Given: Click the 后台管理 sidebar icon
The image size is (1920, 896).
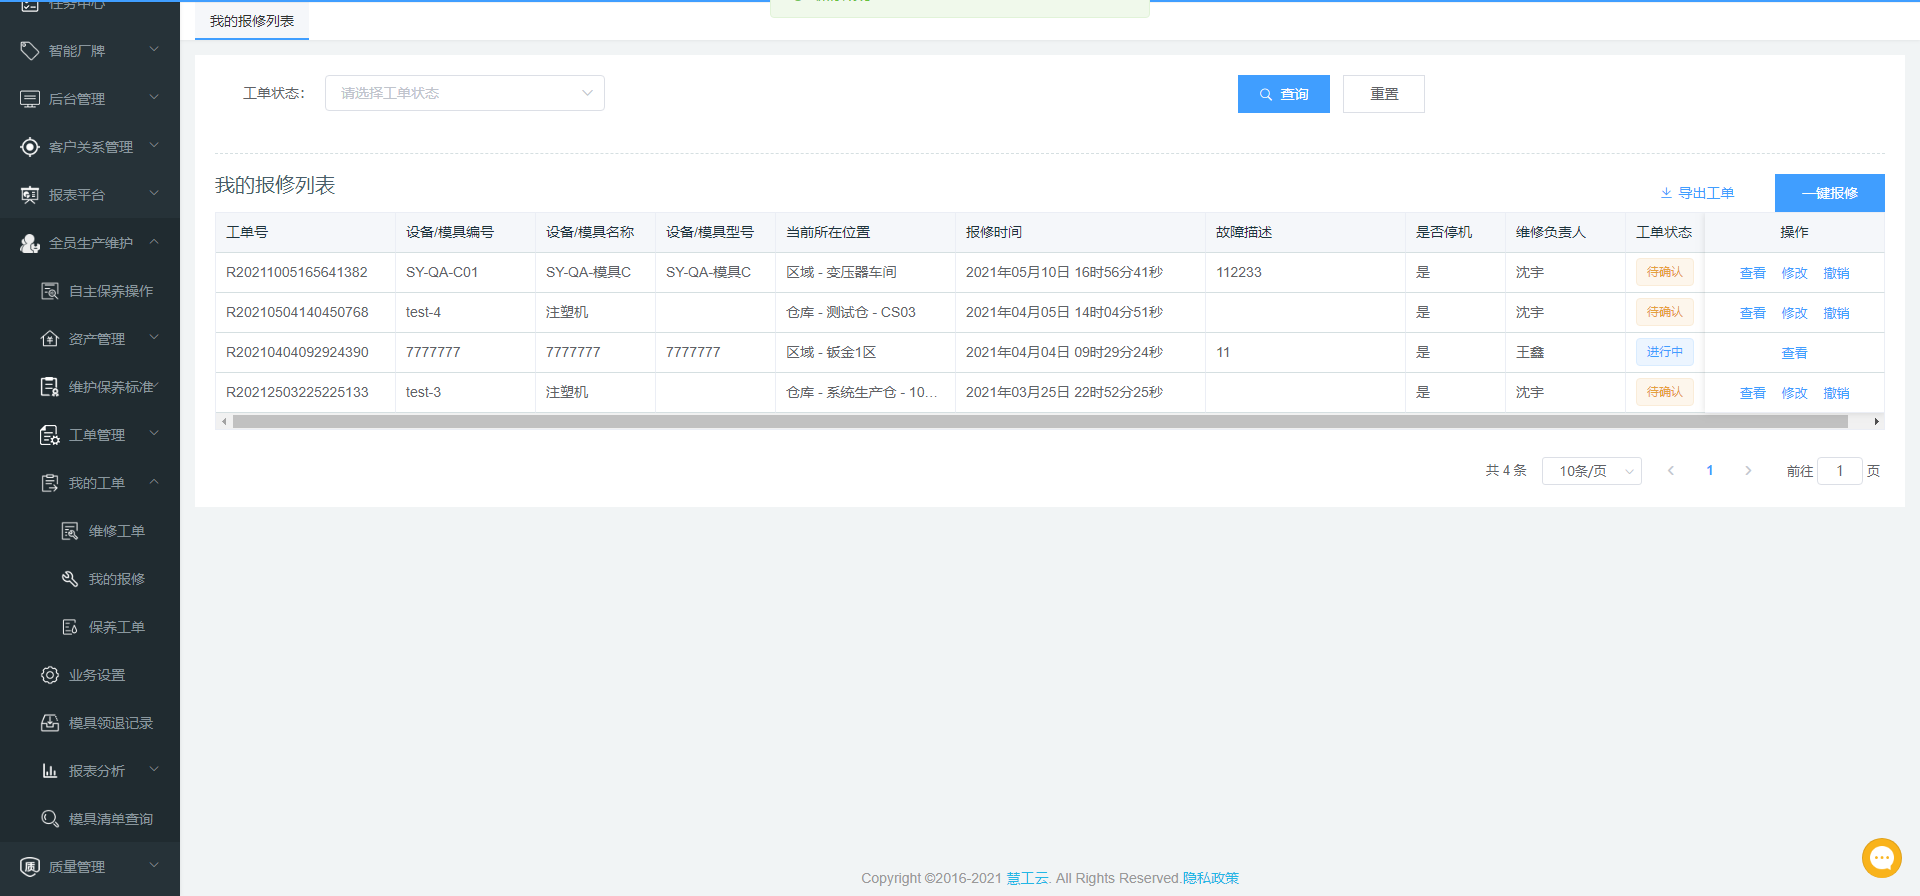Looking at the screenshot, I should tap(30, 99).
